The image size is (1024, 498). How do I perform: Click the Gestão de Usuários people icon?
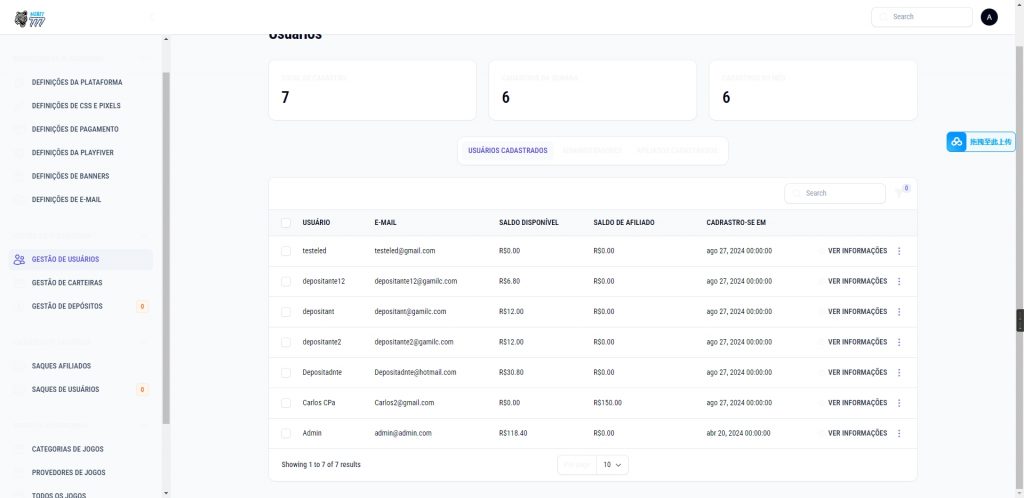[20, 260]
